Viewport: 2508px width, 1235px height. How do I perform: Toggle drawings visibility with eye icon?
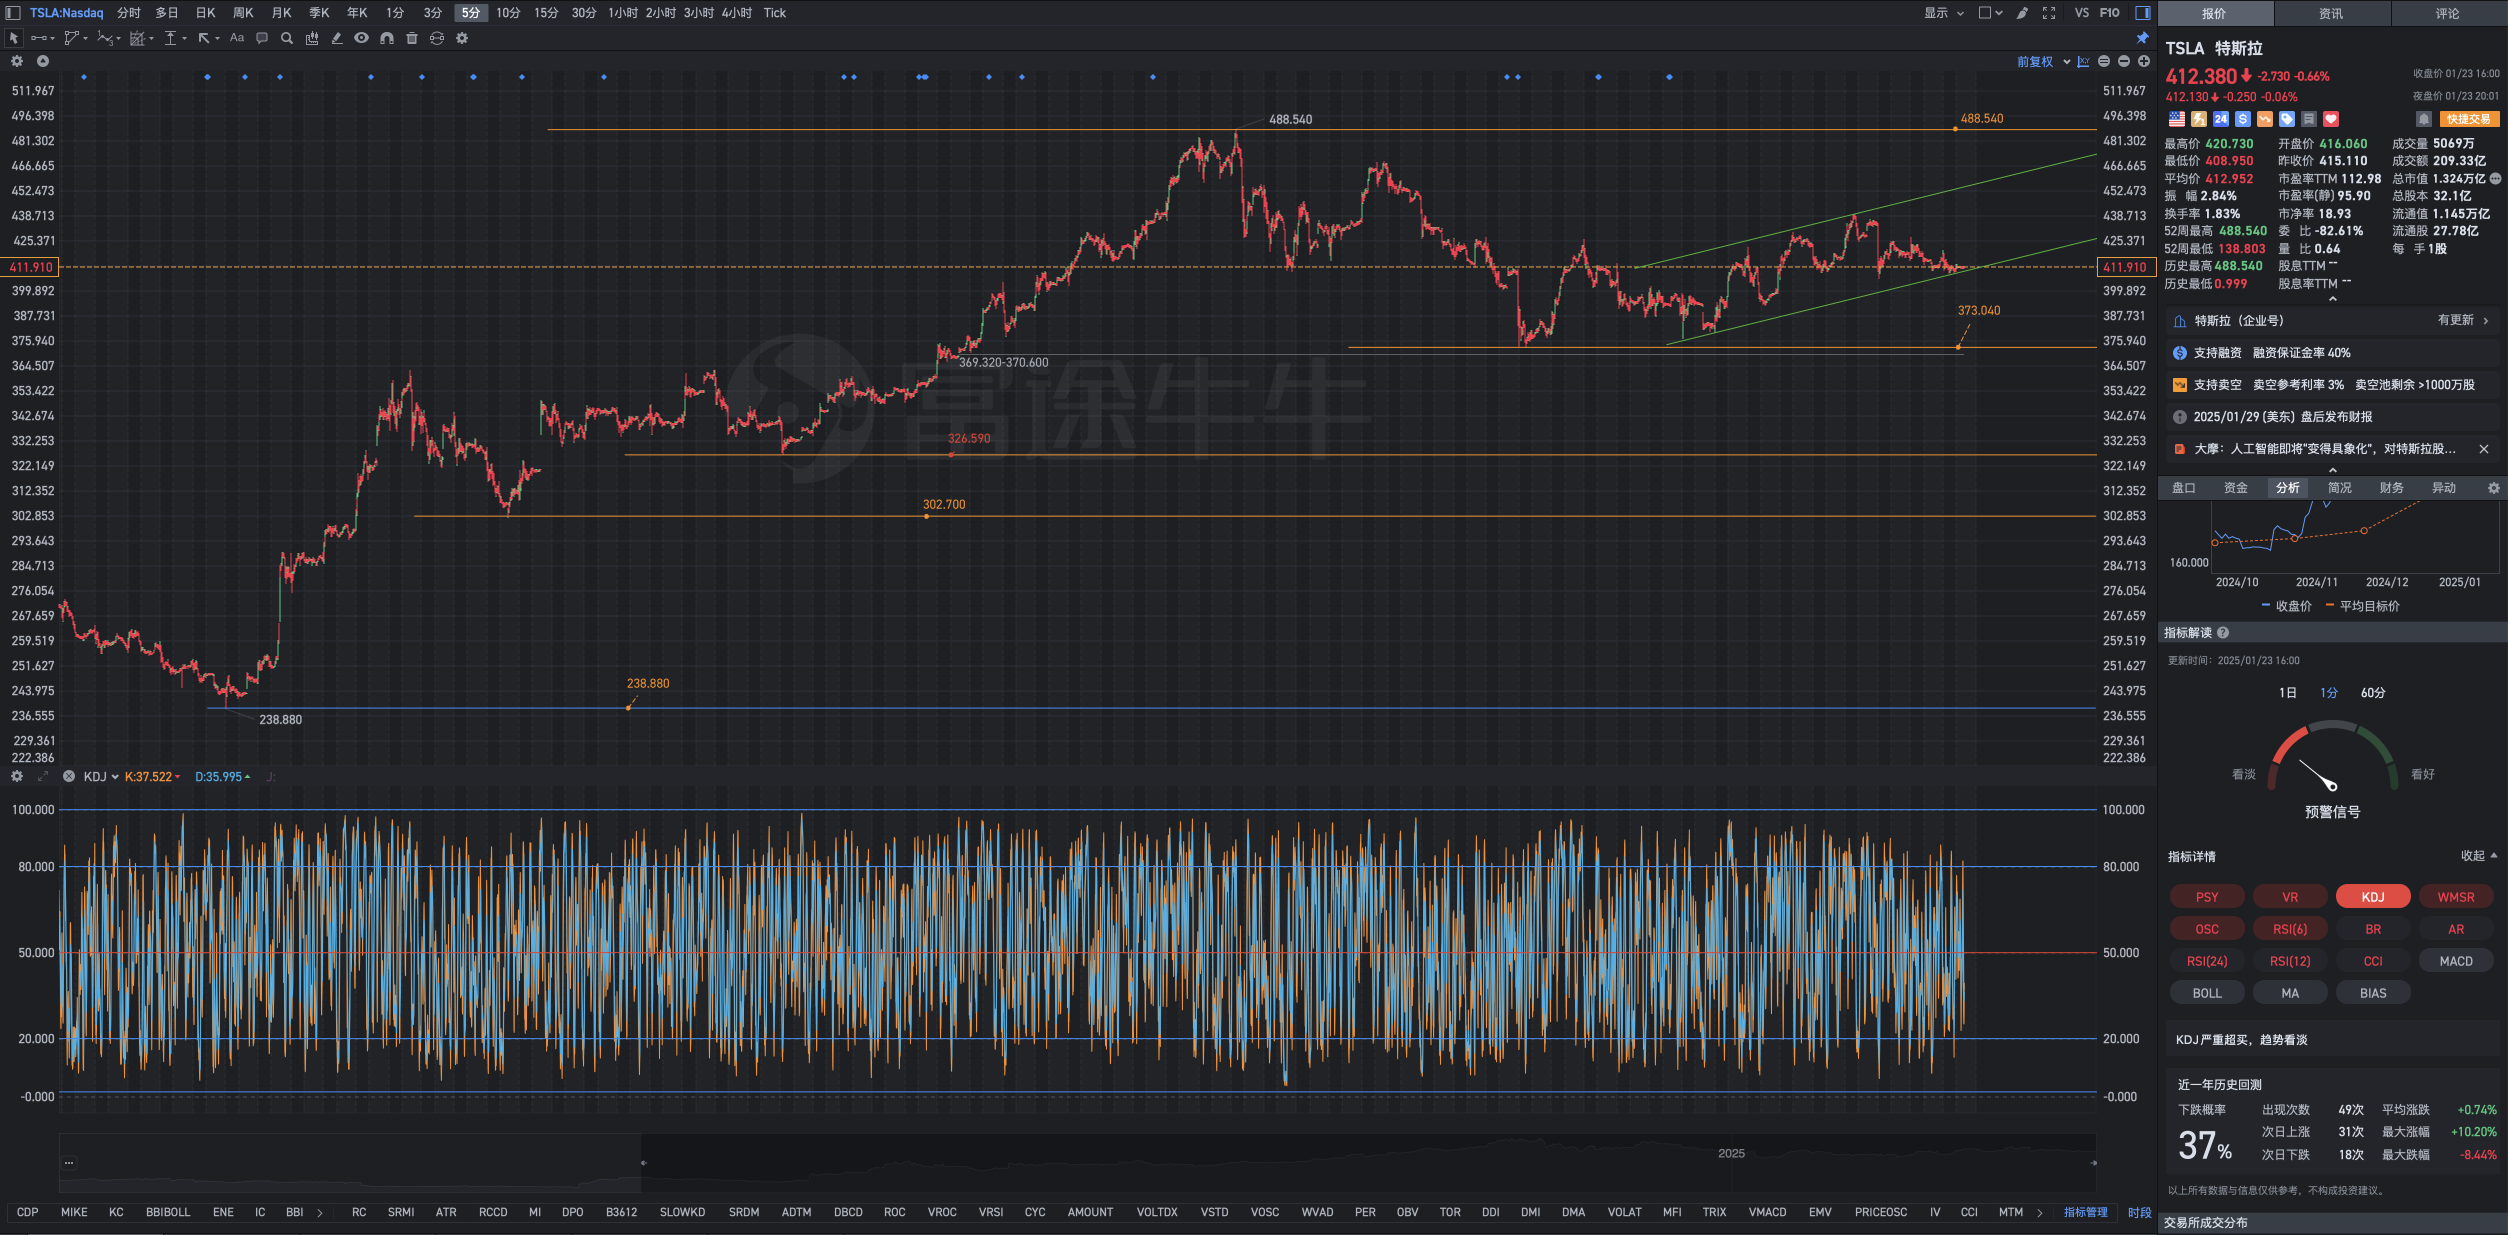tap(361, 38)
